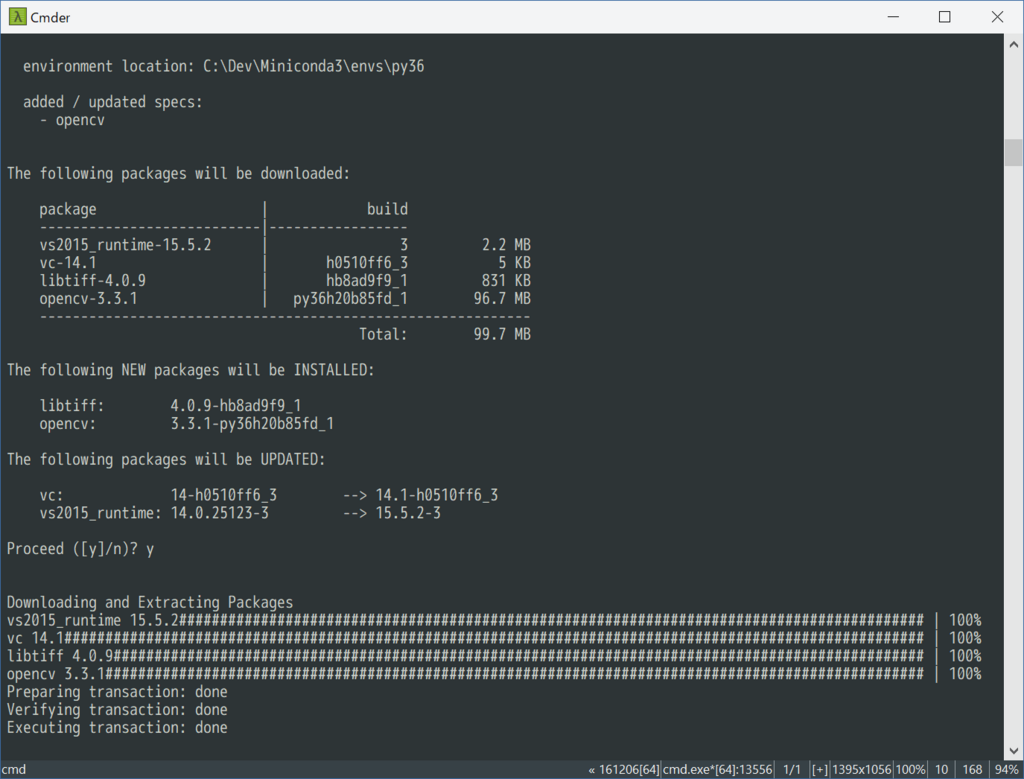The width and height of the screenshot is (1024, 779).
Task: Click the '100%' zoom status entry
Action: (910, 769)
